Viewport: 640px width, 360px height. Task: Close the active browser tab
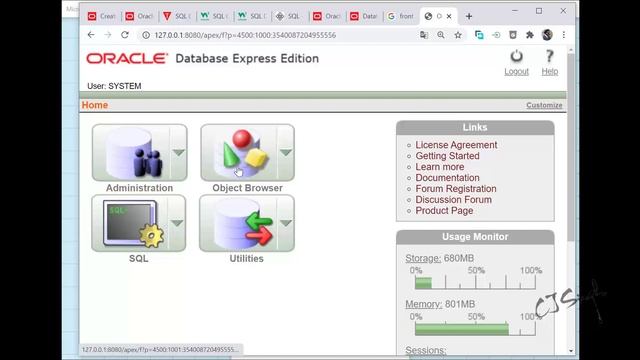pos(449,16)
